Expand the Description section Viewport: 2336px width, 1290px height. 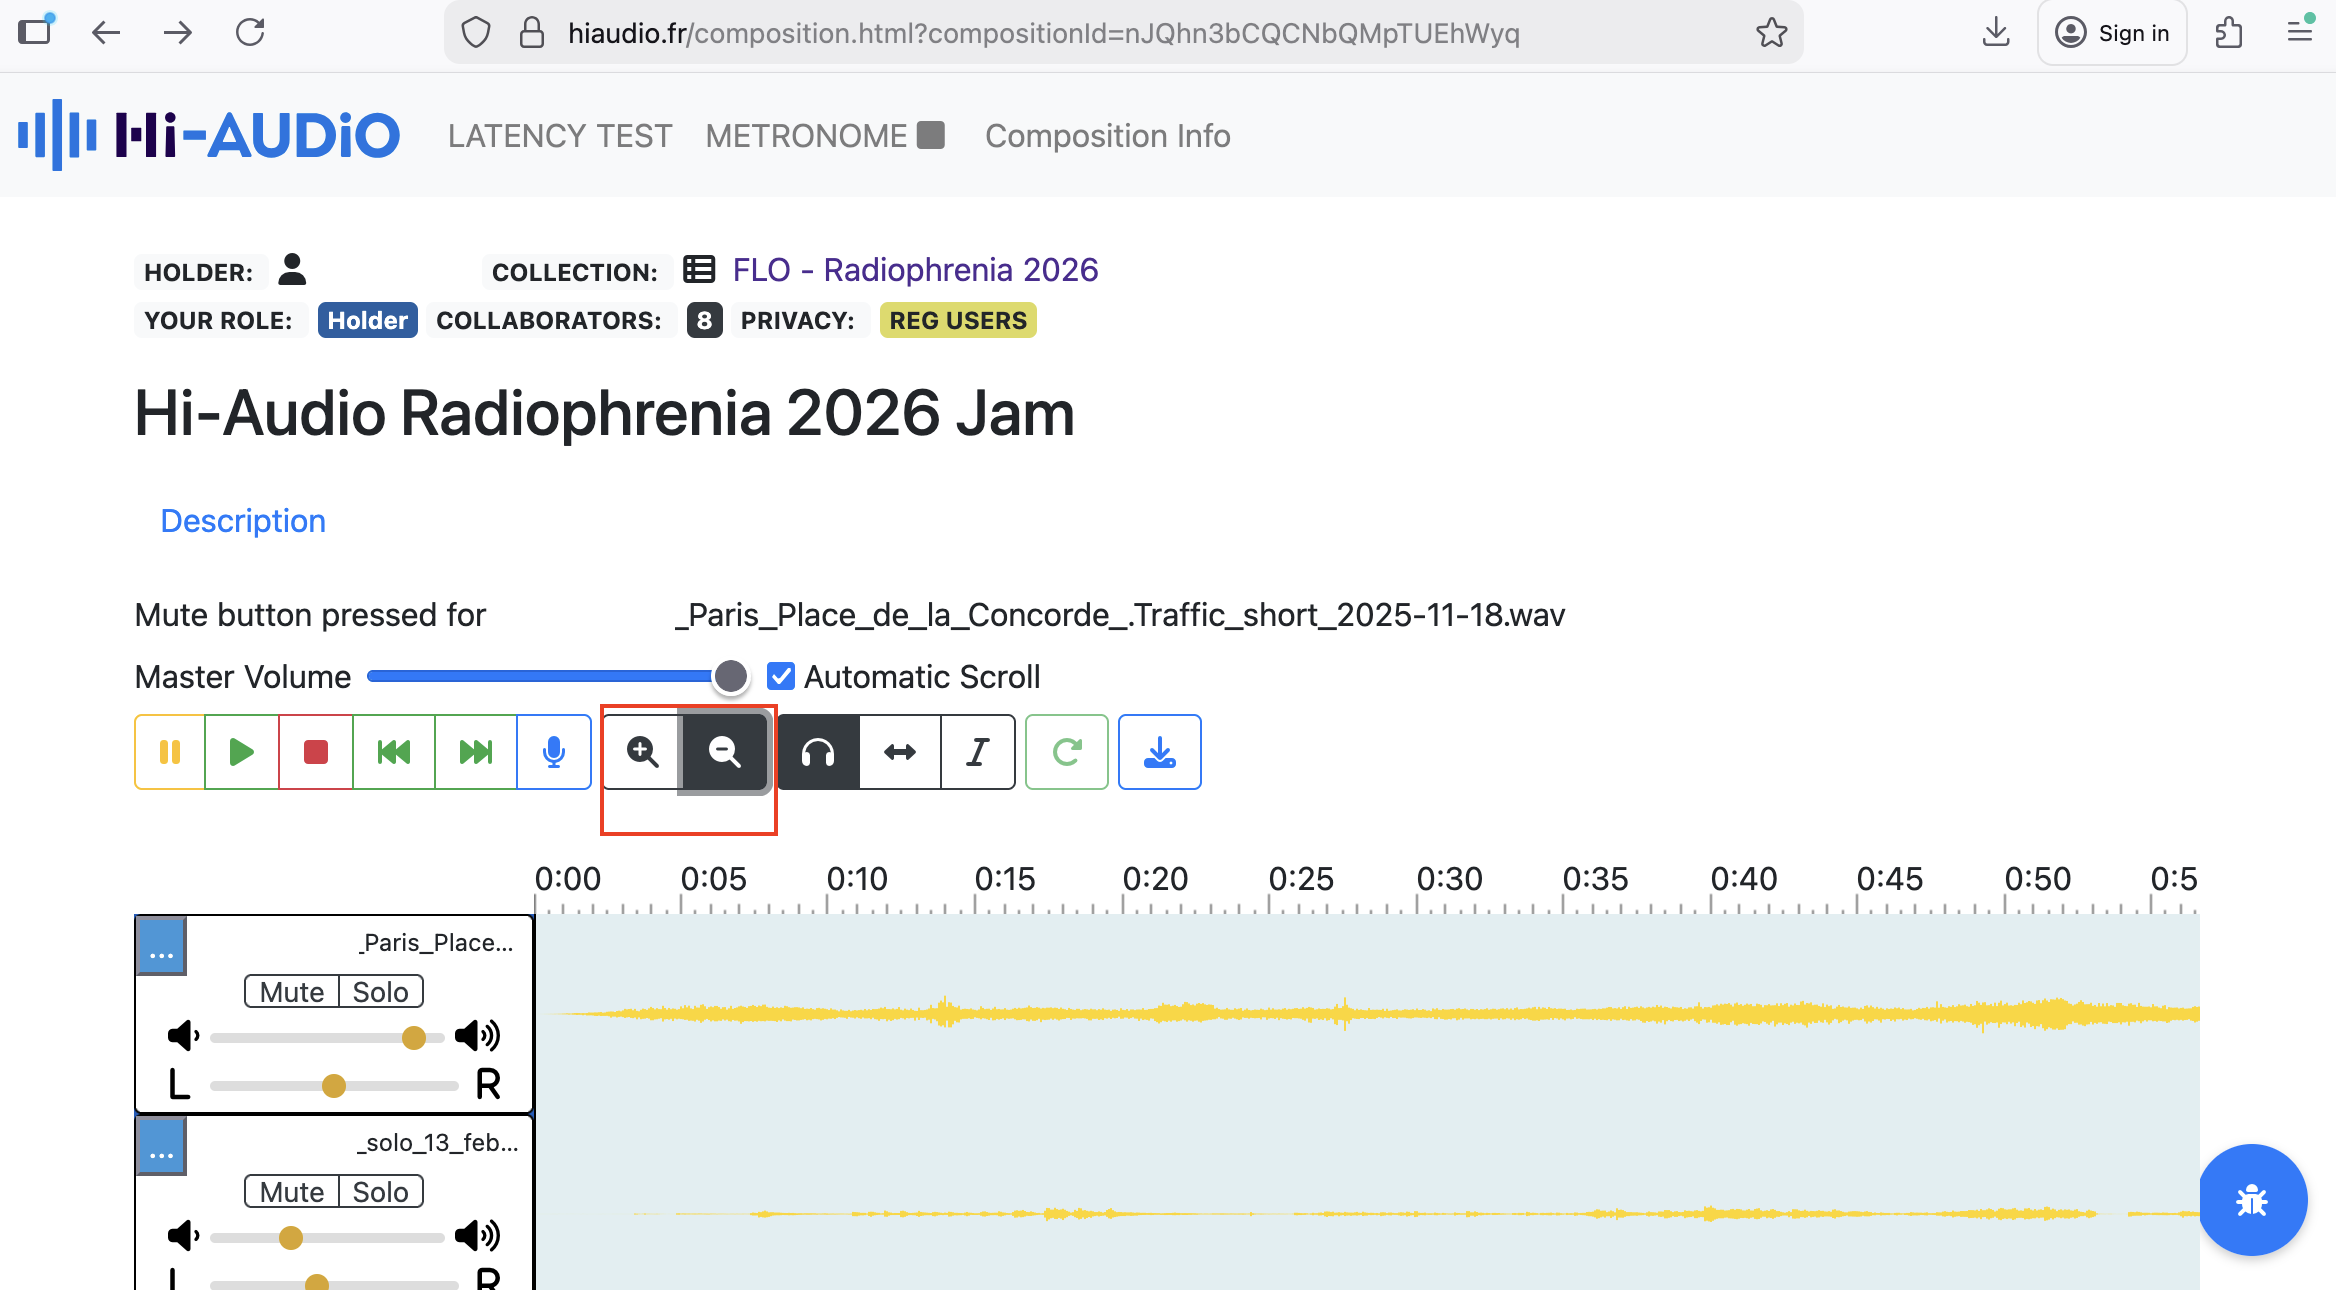point(242,520)
